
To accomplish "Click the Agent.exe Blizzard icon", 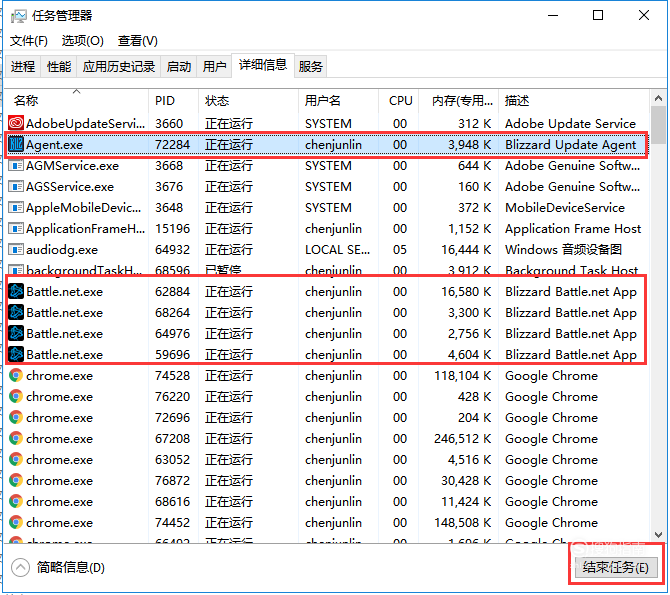I will point(16,144).
